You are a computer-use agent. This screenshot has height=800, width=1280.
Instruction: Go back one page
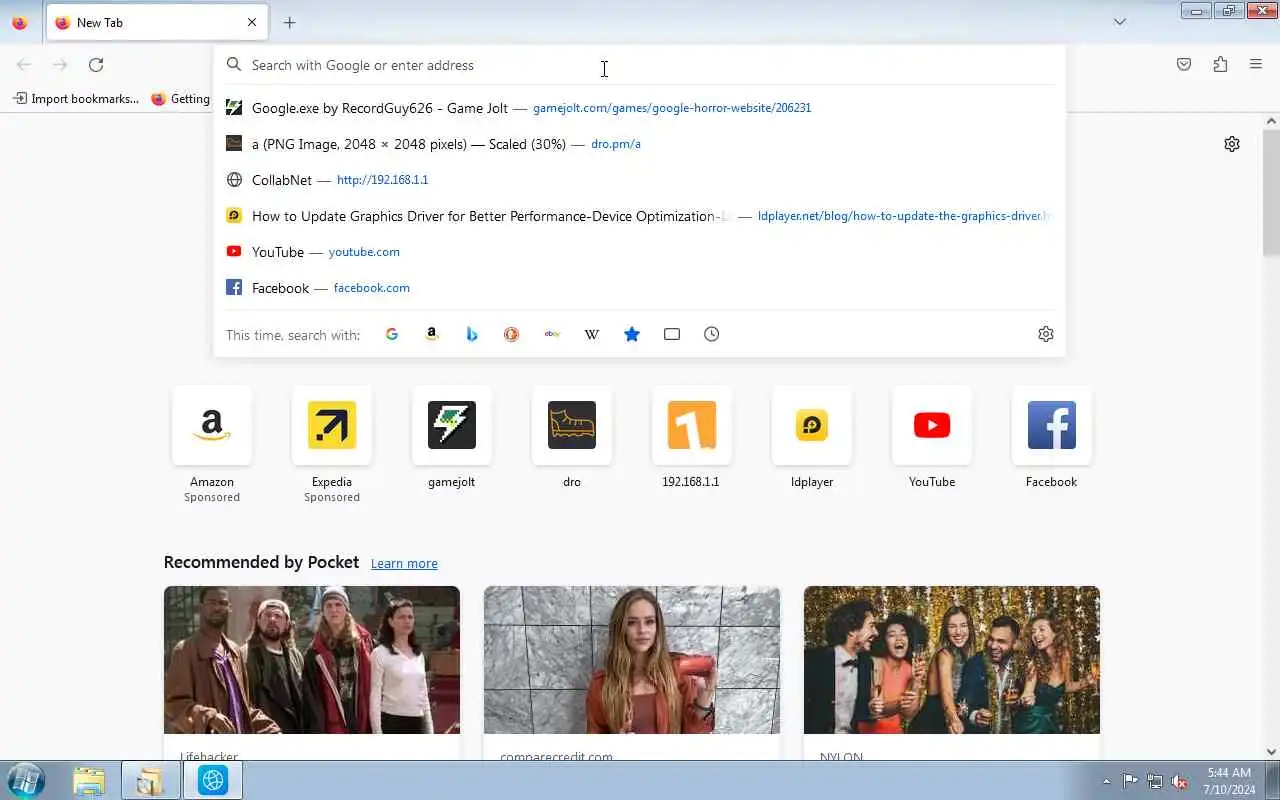pos(24,65)
